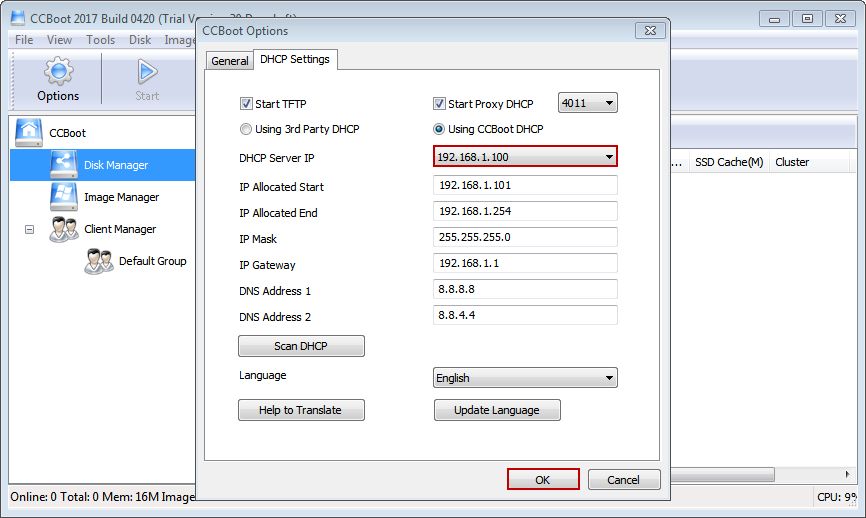
Task: Collapse the Client Manager tree node
Action: (29, 229)
